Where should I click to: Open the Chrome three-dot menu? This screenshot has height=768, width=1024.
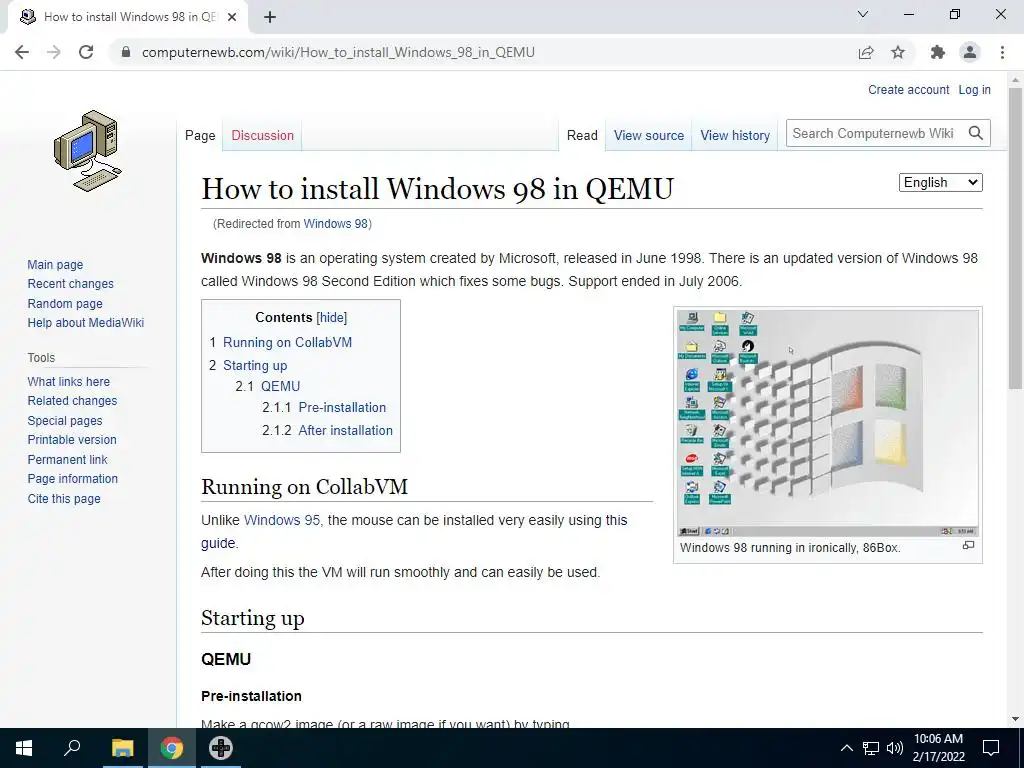click(1002, 52)
